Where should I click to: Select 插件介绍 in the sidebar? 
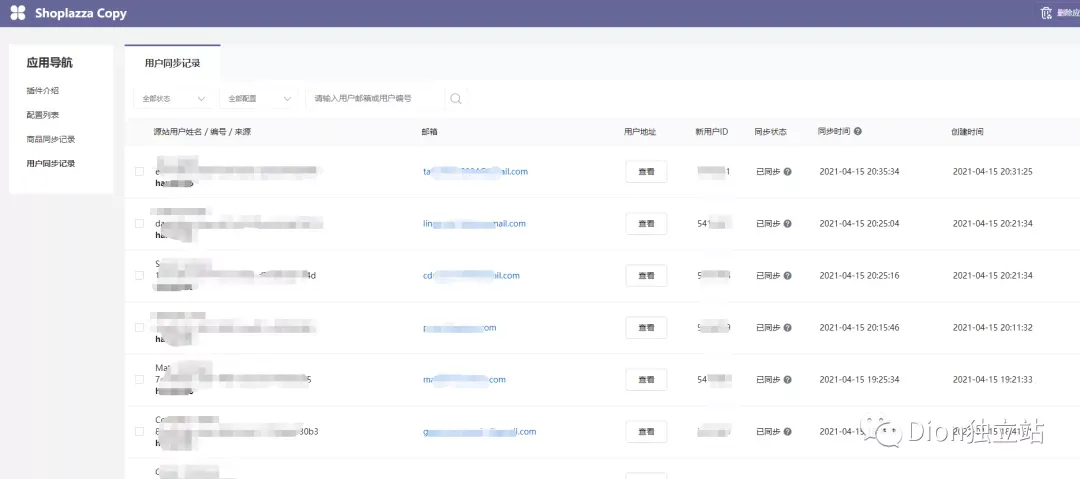click(43, 91)
